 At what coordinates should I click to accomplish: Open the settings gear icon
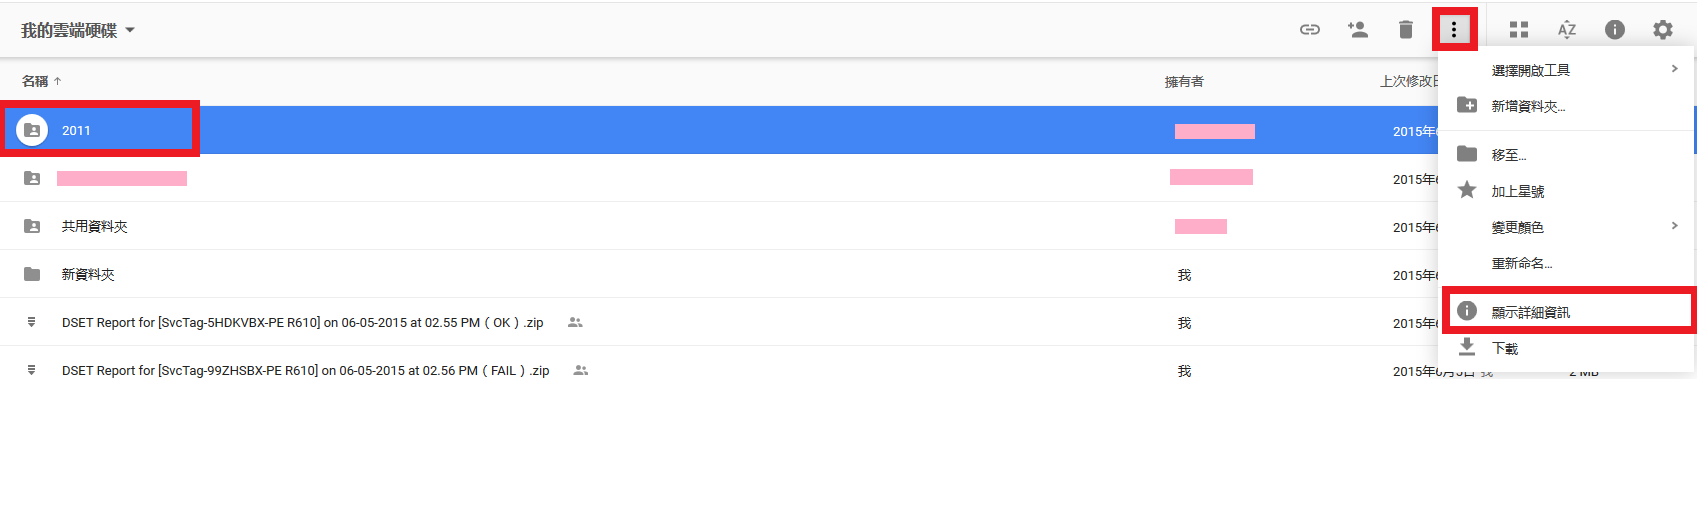tap(1662, 30)
